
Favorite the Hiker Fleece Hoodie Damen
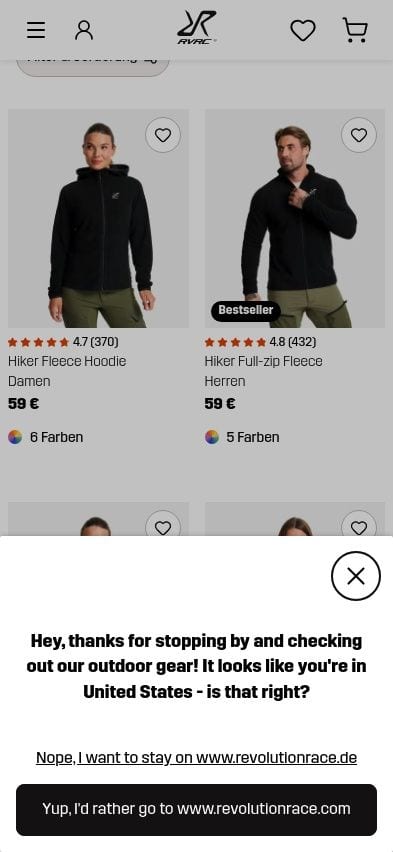click(x=163, y=135)
